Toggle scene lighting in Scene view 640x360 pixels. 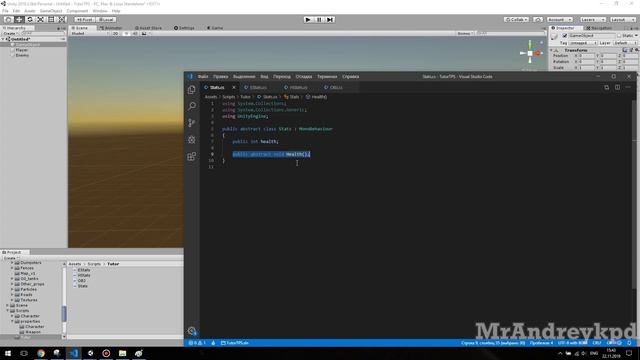pyautogui.click(x=126, y=33)
